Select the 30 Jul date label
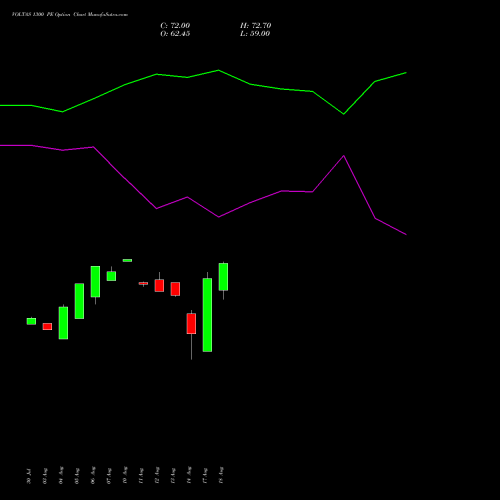 point(29,476)
